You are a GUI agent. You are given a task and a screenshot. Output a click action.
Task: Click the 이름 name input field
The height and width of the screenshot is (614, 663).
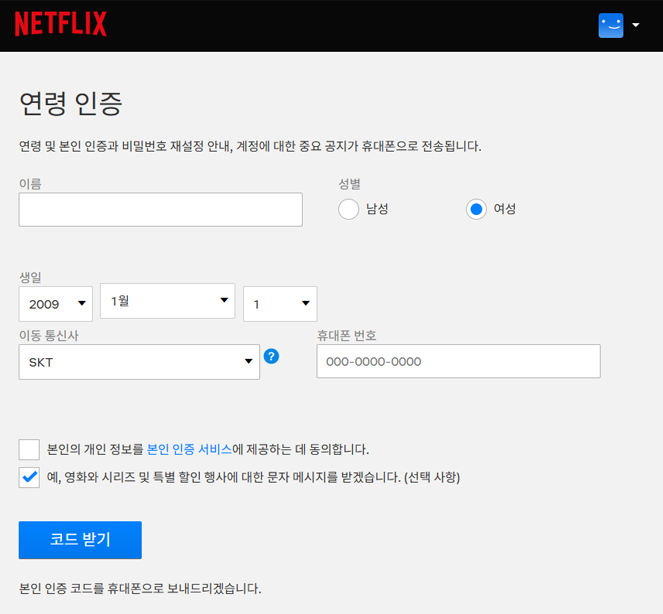pos(160,210)
